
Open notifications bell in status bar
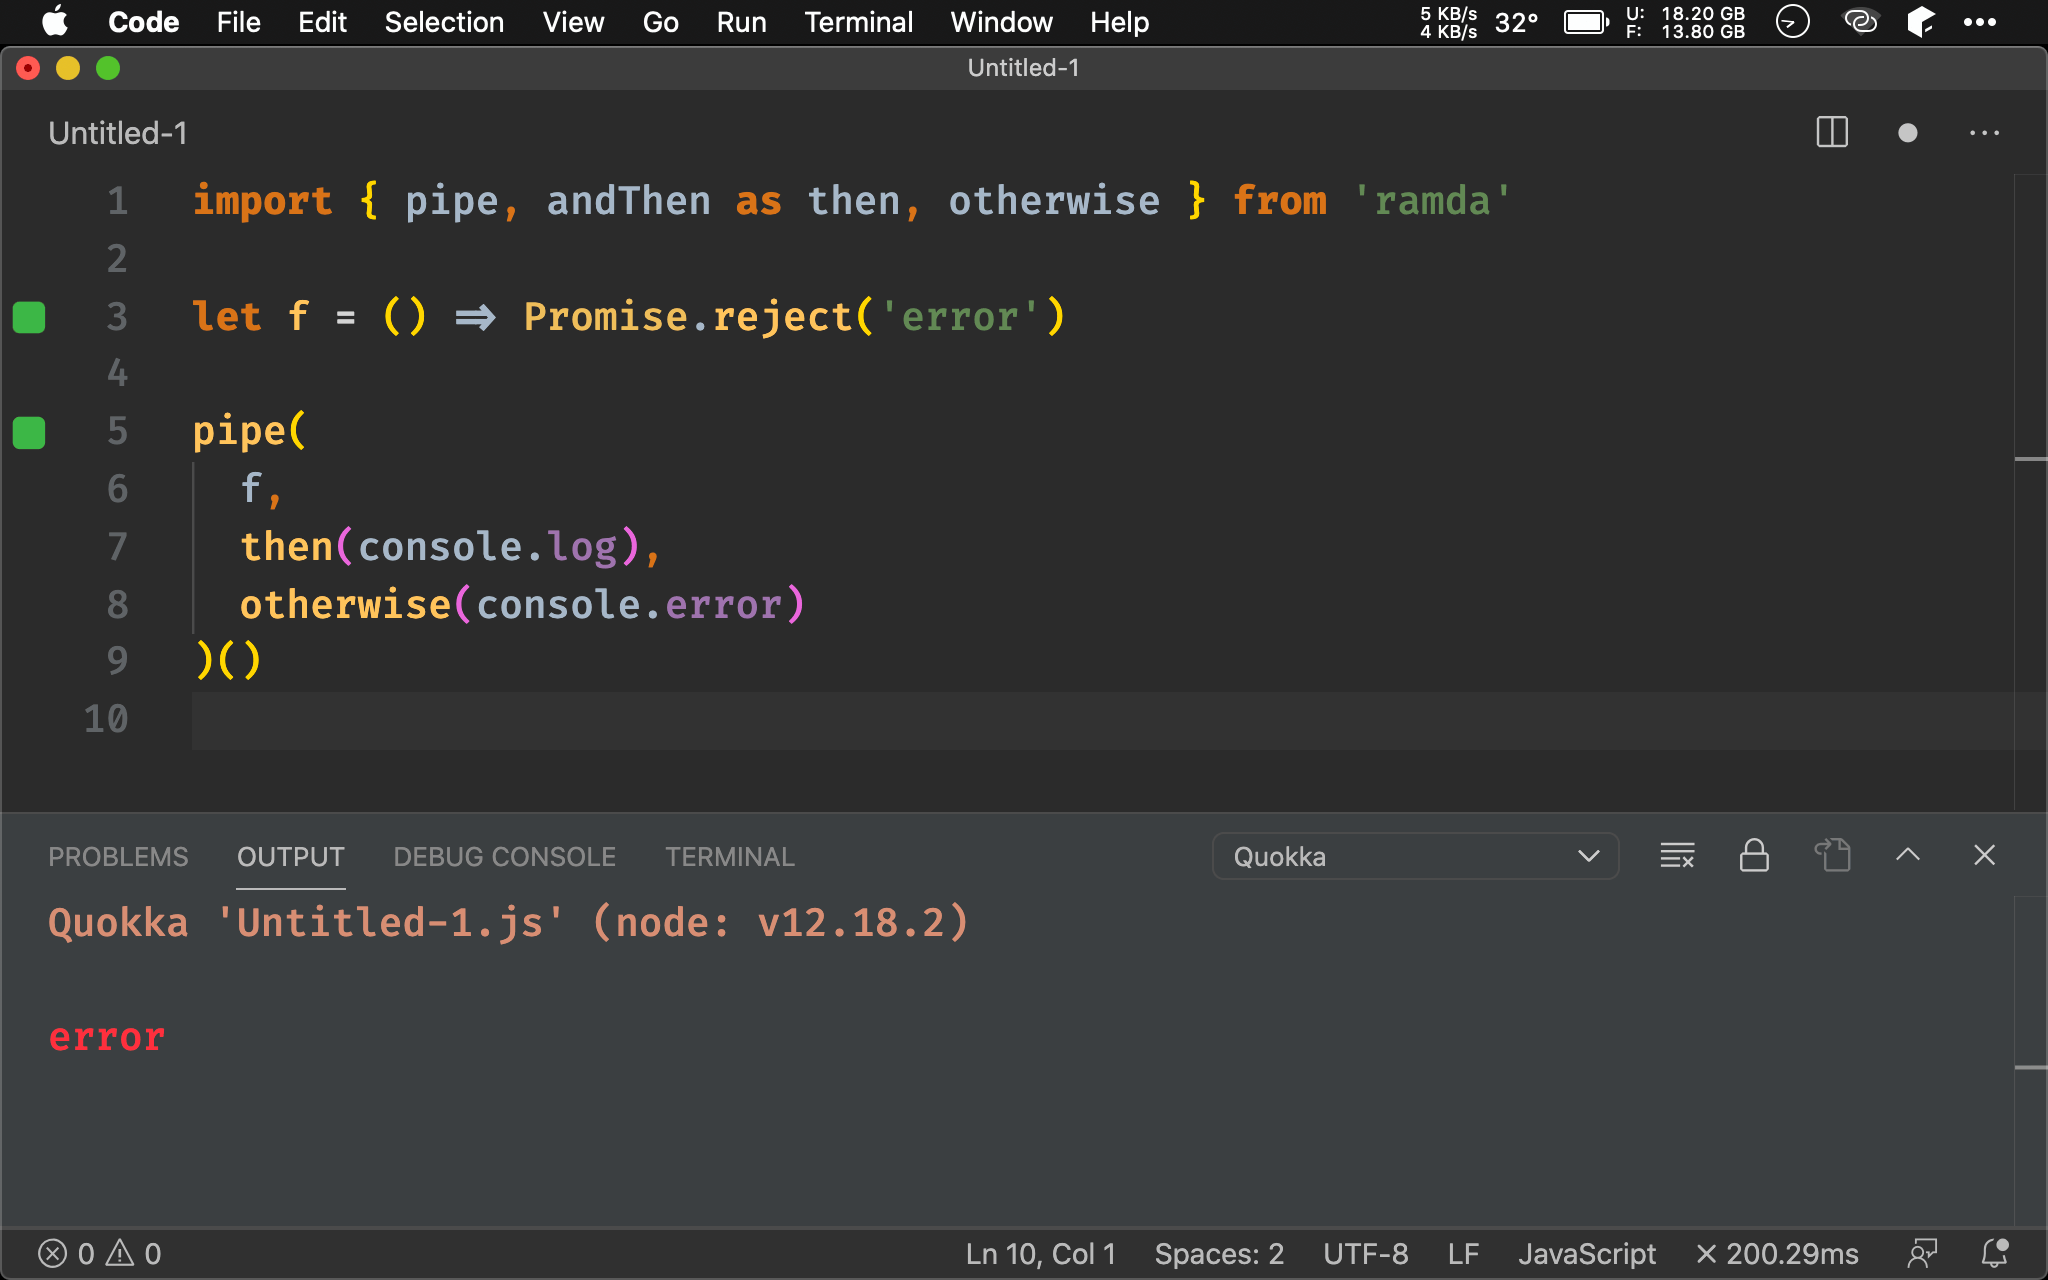(1995, 1253)
